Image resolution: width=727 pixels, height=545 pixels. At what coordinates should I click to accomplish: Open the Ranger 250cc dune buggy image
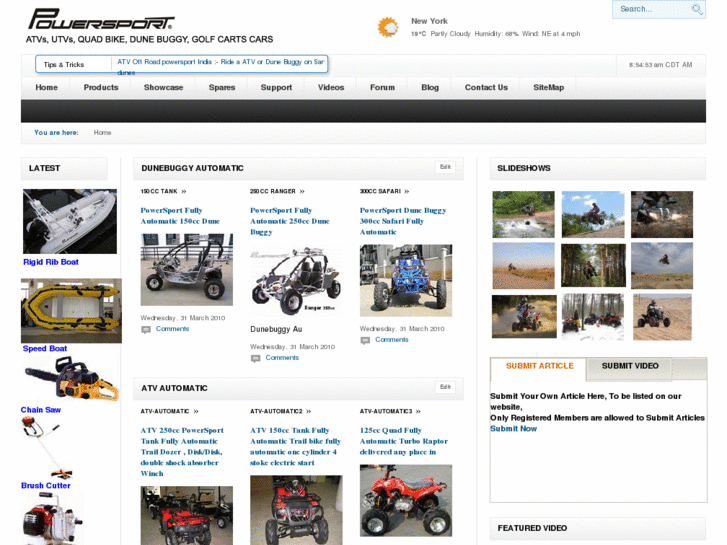[296, 281]
